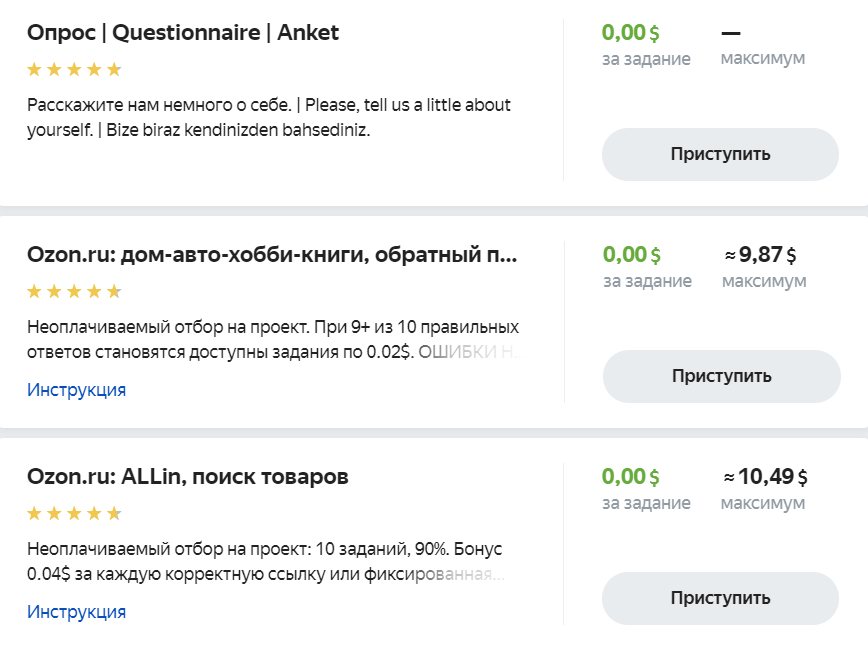This screenshot has width=868, height=645.
Task: Click the ≈10,49 $ maximum amount
Action: click(x=765, y=477)
